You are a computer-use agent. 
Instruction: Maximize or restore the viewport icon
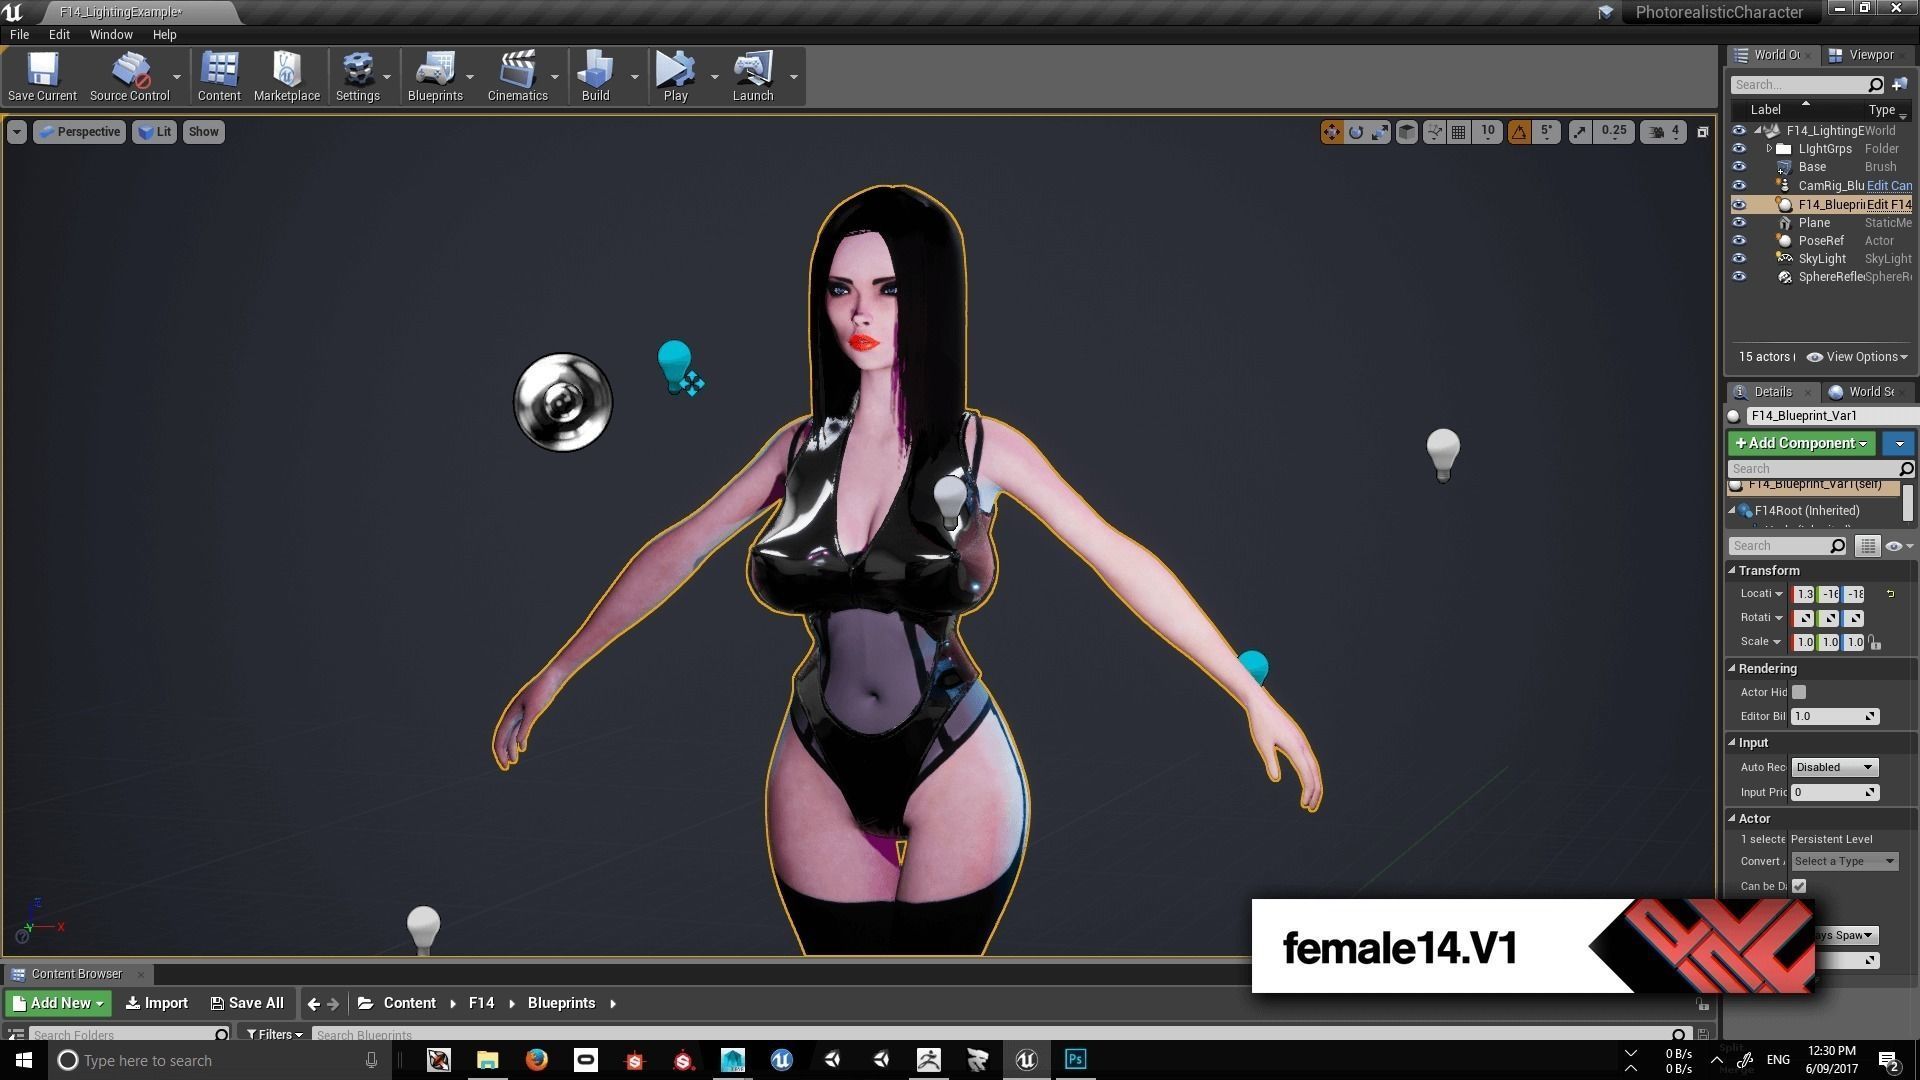(1702, 132)
